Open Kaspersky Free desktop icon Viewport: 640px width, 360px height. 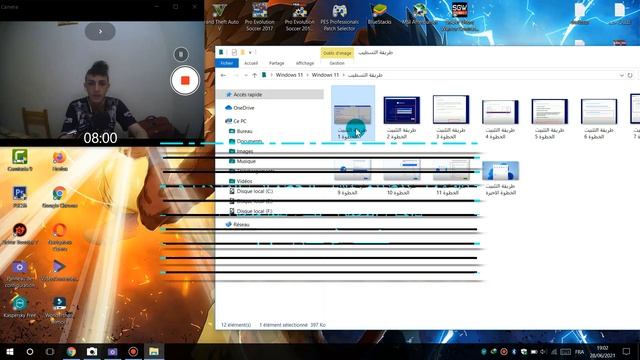point(19,307)
